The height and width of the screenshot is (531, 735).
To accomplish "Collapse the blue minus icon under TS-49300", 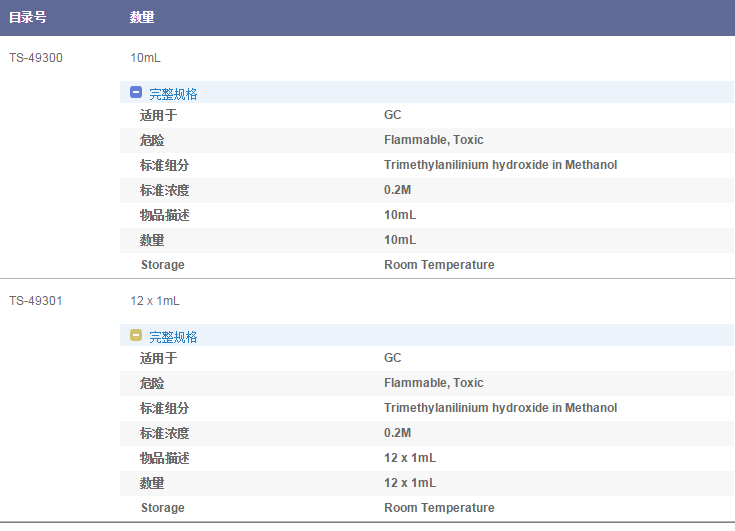I will [136, 93].
